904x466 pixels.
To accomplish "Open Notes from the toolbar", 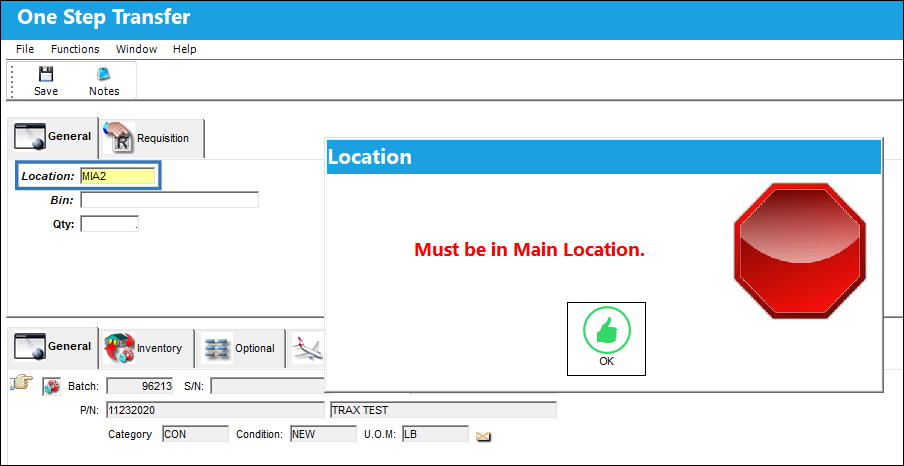I will pyautogui.click(x=104, y=81).
